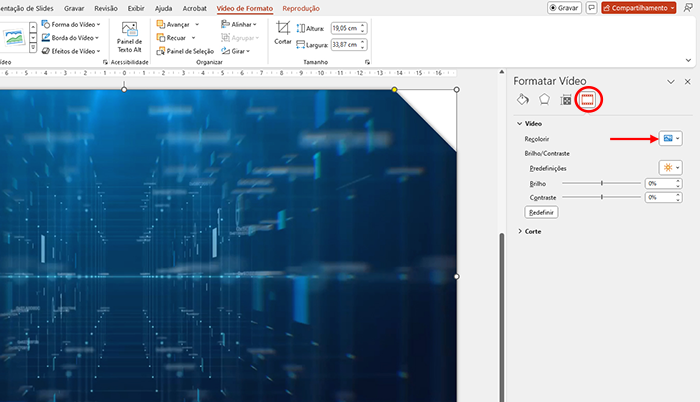
Task: Open the Painel de Seleção
Action: [190, 50]
